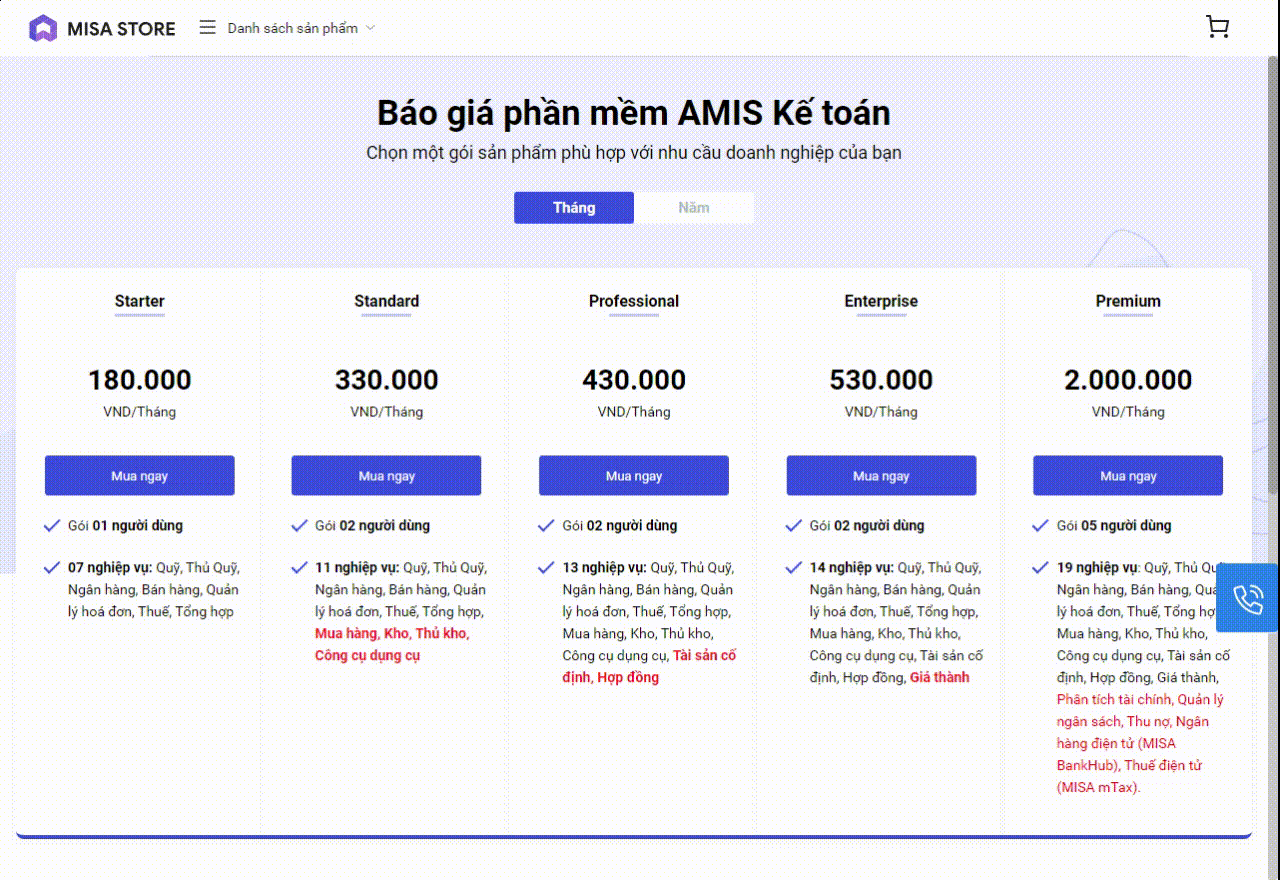Click checkmark beside 19 nghiệp vụ

[1040, 567]
